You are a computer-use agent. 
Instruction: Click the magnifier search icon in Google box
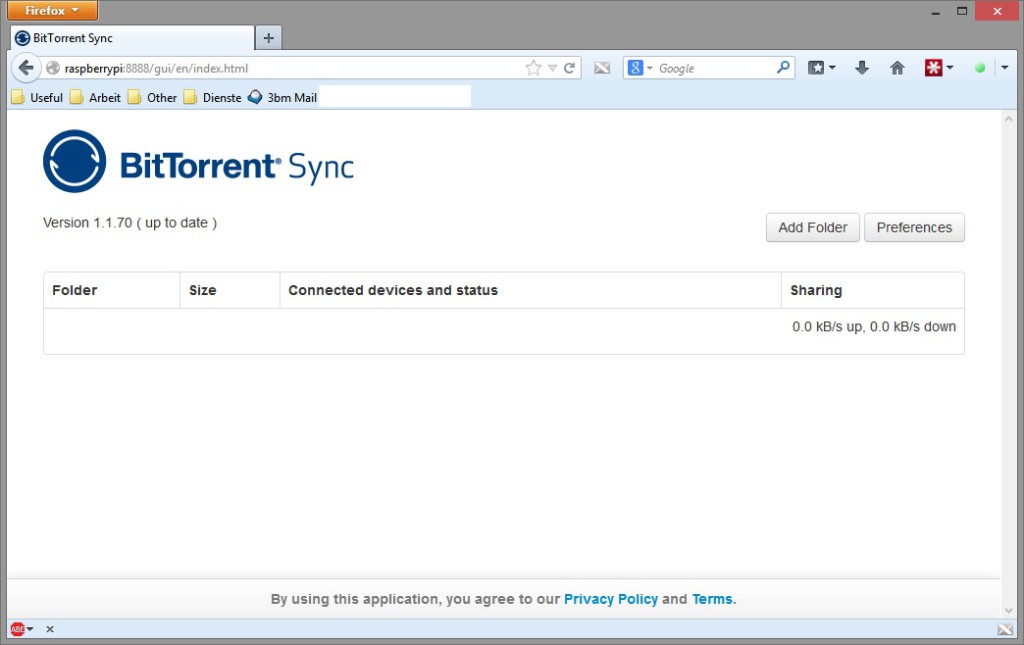coord(783,68)
